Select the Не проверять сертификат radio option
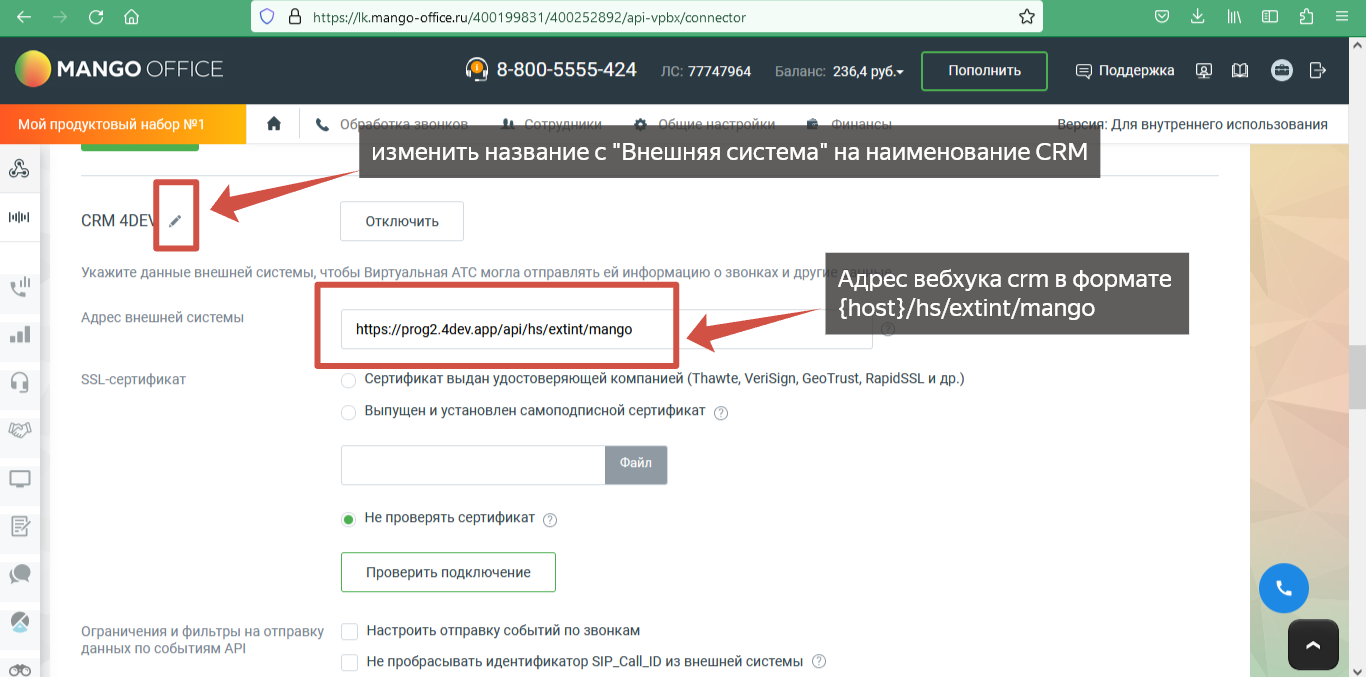 click(x=348, y=519)
